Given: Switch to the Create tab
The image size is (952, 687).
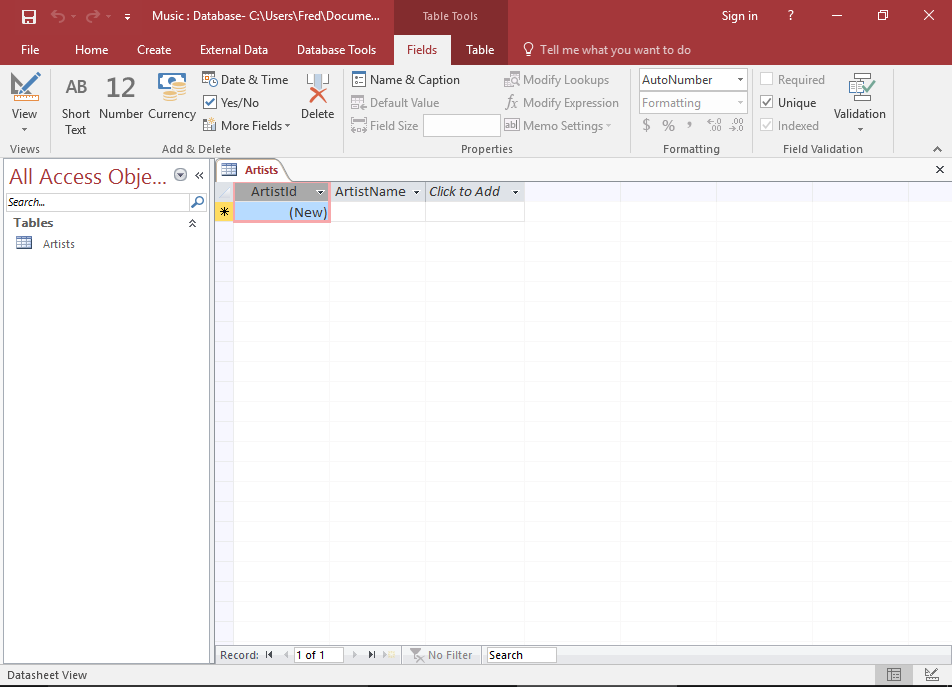Looking at the screenshot, I should coord(154,50).
